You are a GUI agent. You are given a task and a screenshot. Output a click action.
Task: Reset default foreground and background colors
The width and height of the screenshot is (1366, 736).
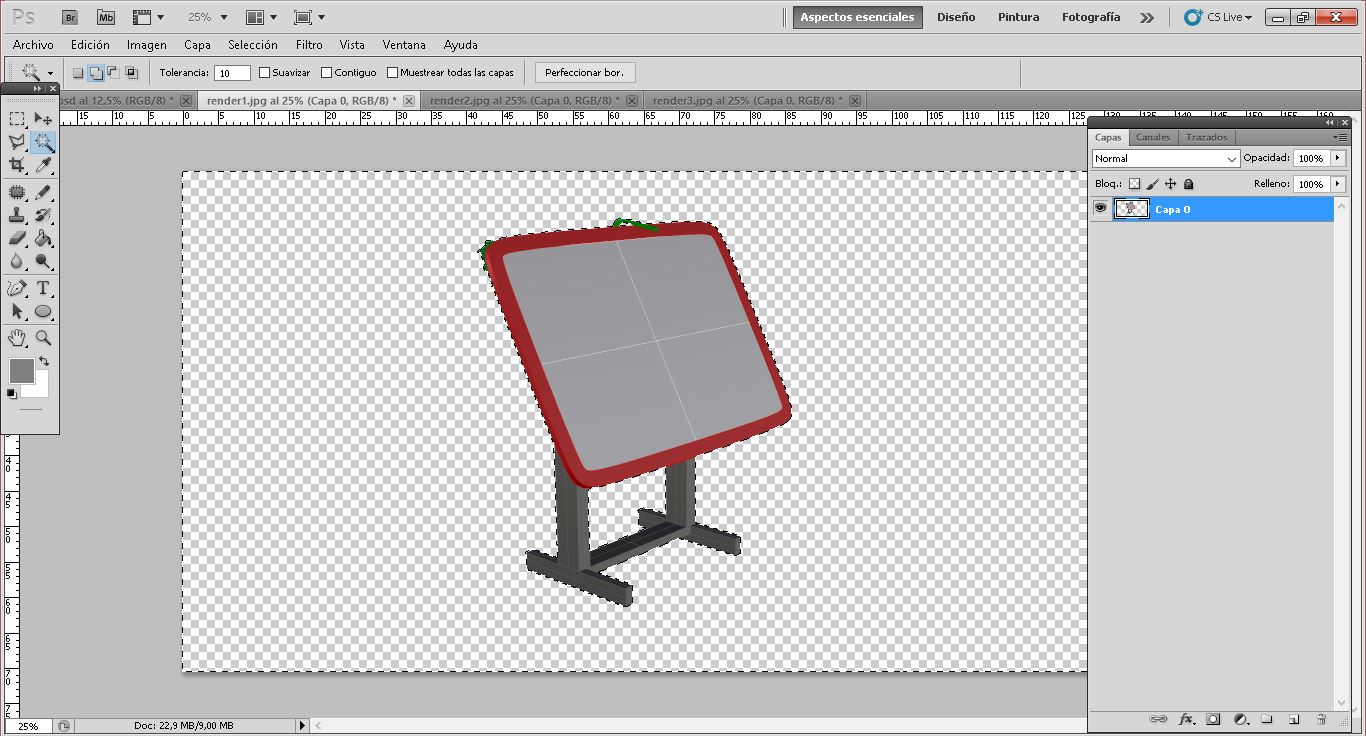[12, 394]
